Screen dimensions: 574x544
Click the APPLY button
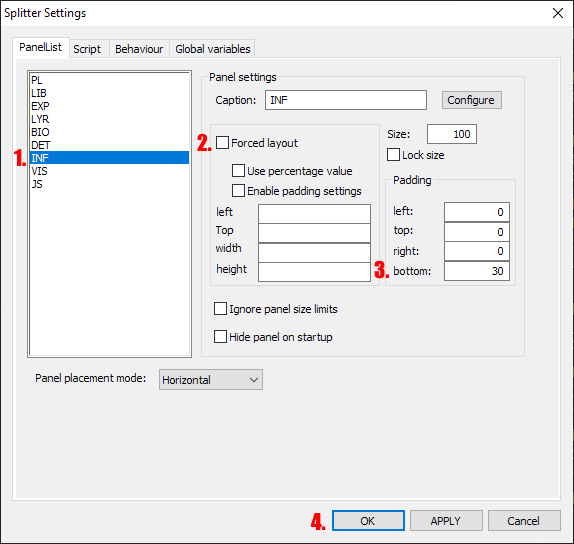click(446, 521)
